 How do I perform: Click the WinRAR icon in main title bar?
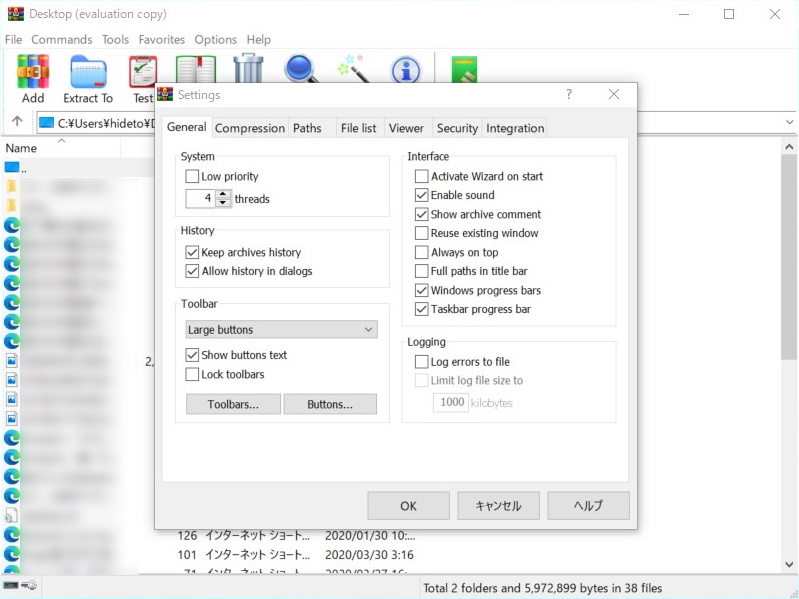pos(15,14)
